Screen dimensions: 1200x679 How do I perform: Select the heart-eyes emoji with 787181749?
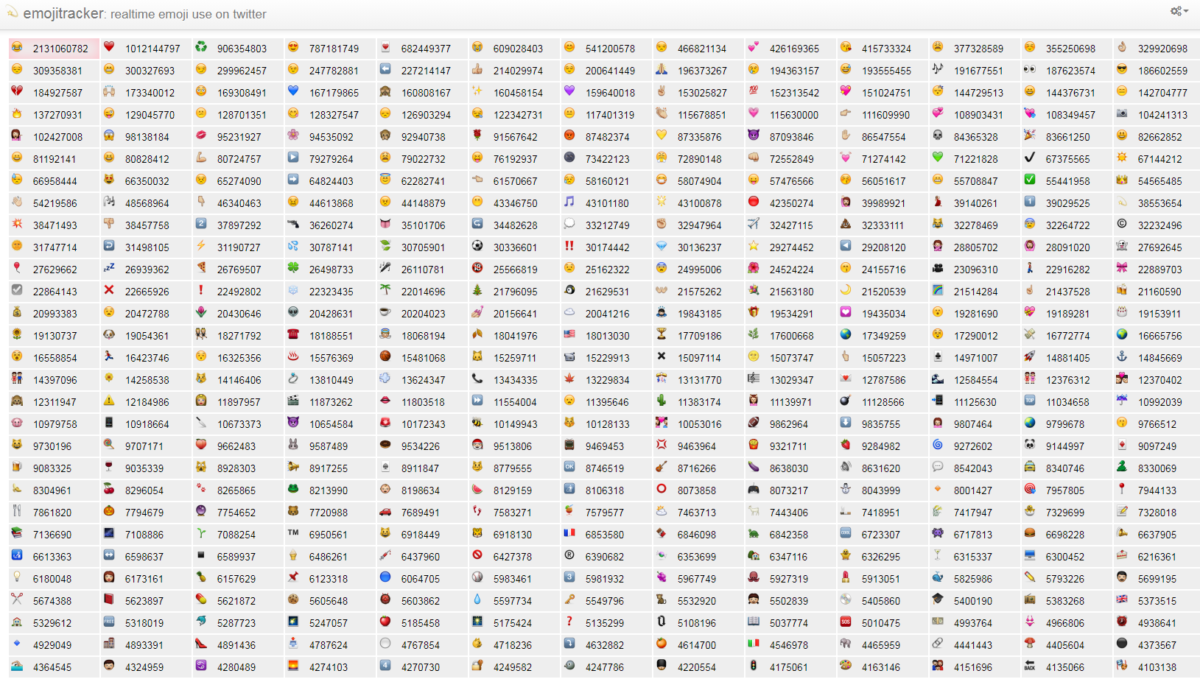click(x=293, y=48)
